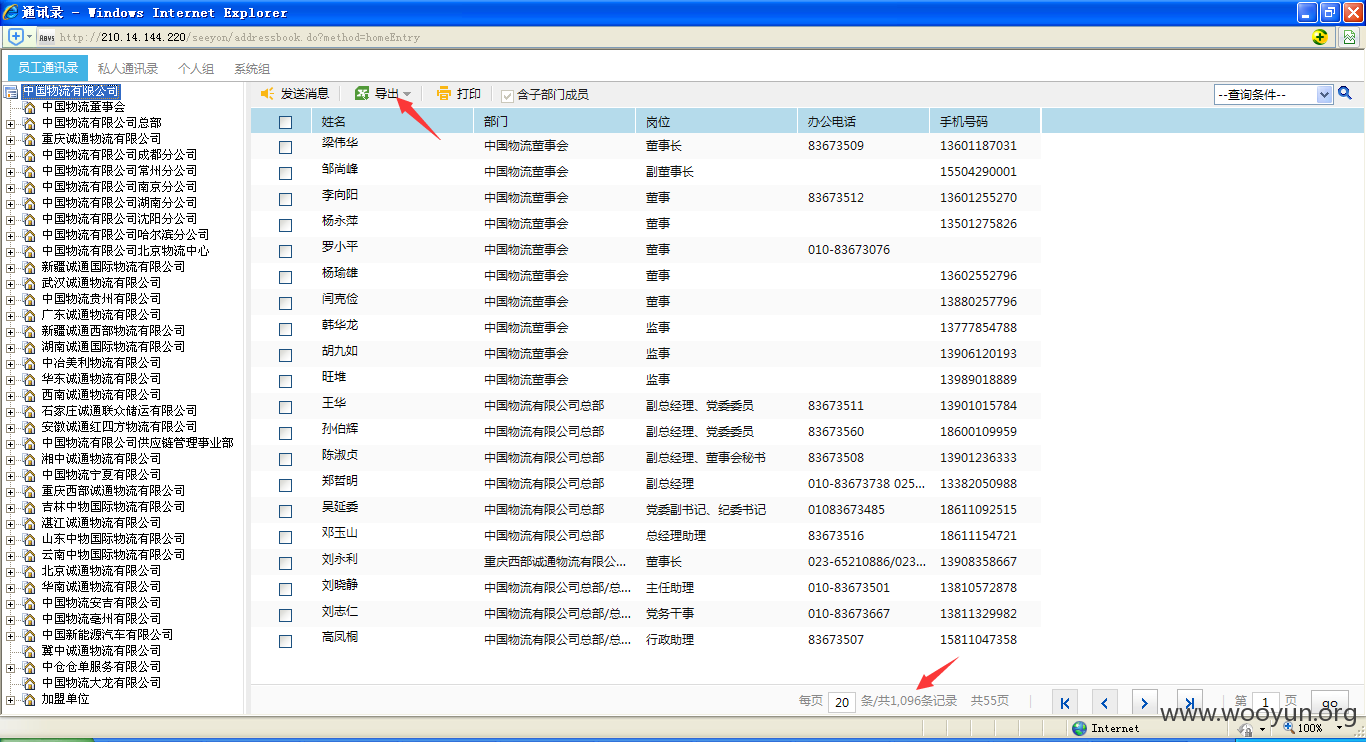Image resolution: width=1366 pixels, height=742 pixels.
Task: Click the Internet zone globe in status bar
Action: coord(1079,728)
